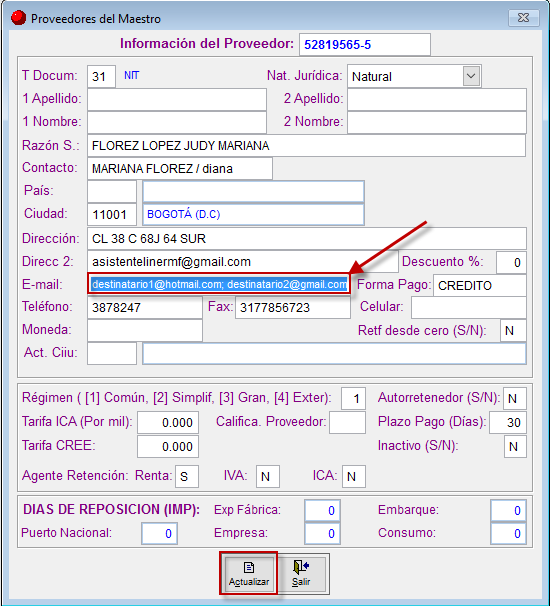Close the Proveedores del Maestro window
The image size is (550, 606).
(523, 18)
